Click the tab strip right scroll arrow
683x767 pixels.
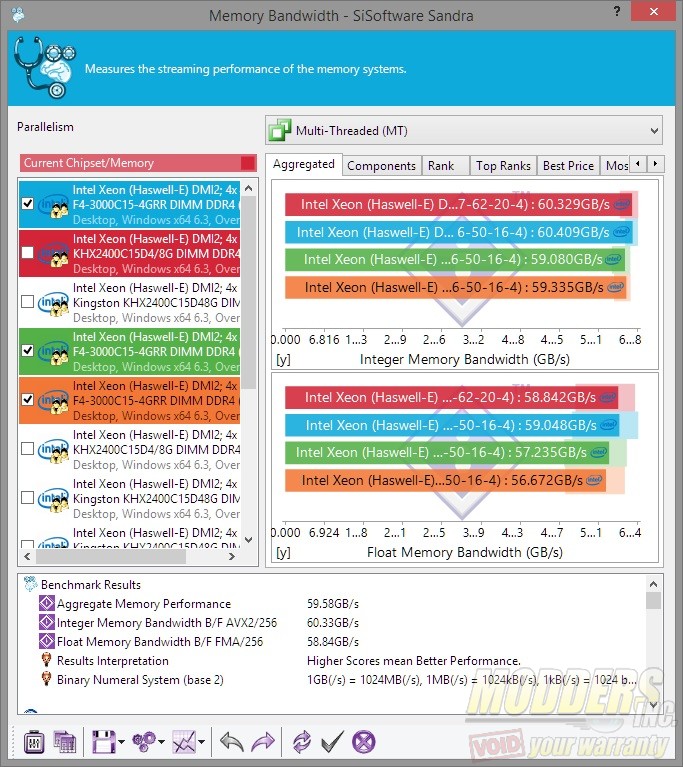[x=655, y=163]
